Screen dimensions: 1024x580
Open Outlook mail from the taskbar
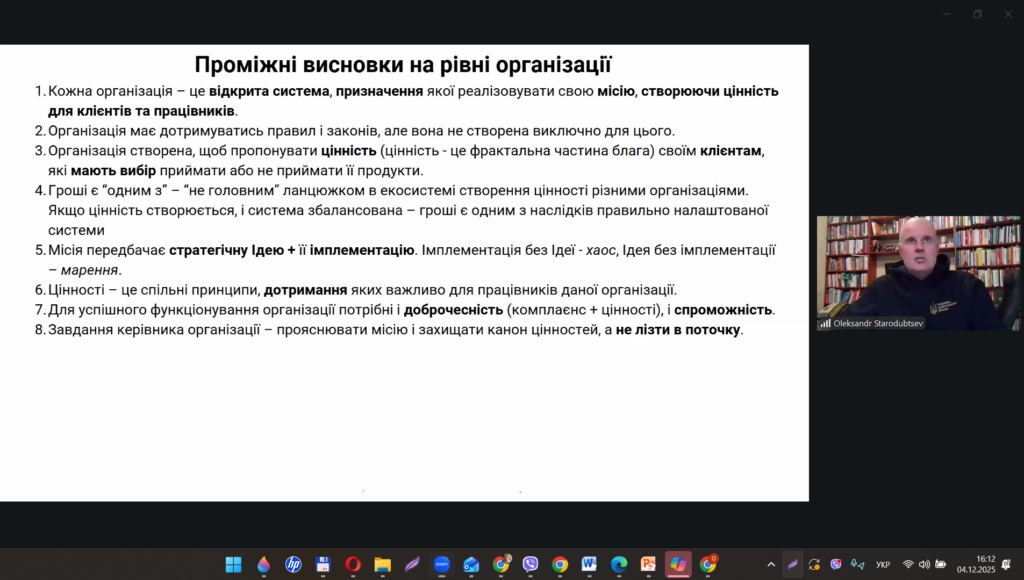click(471, 564)
